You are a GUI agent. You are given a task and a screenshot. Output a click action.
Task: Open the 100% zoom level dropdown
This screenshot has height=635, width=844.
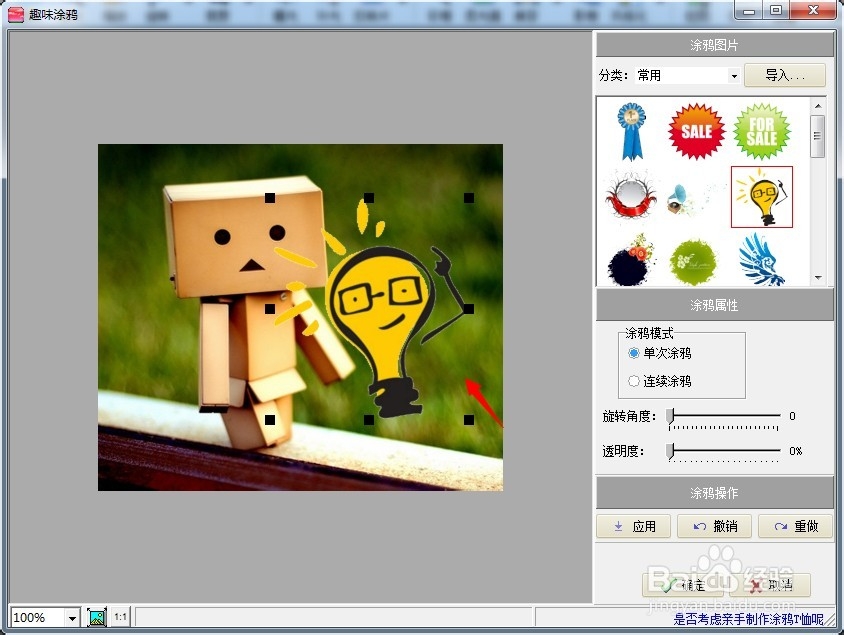coord(72,618)
